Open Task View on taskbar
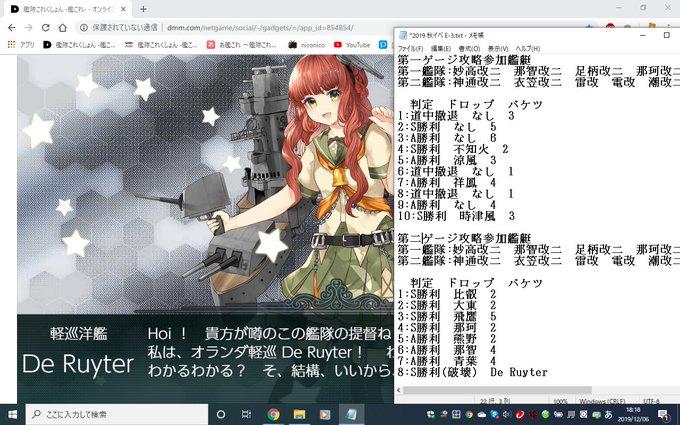This screenshot has height=425, width=680. (x=246, y=415)
